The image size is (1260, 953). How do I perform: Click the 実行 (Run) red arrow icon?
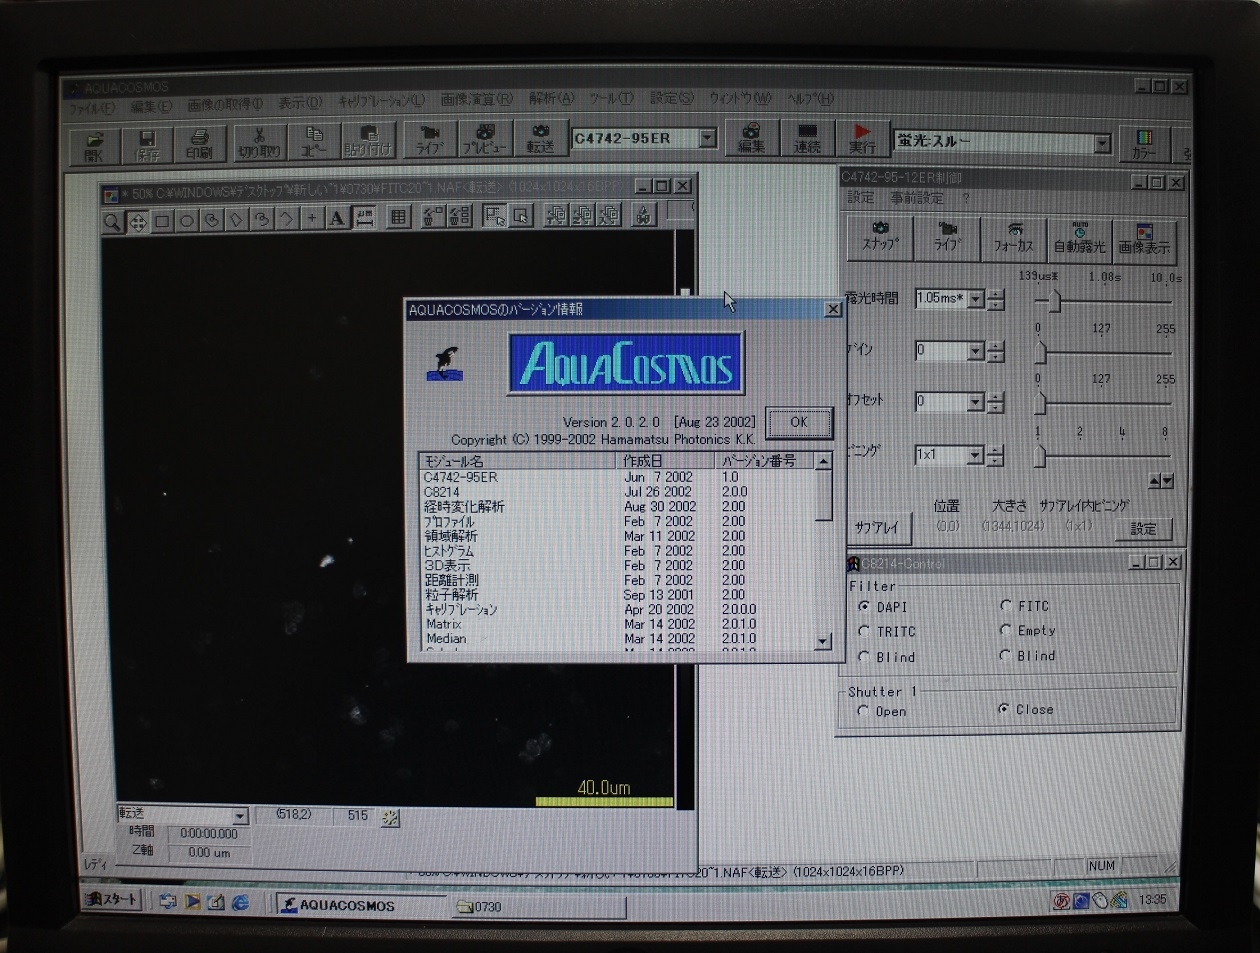[x=862, y=138]
